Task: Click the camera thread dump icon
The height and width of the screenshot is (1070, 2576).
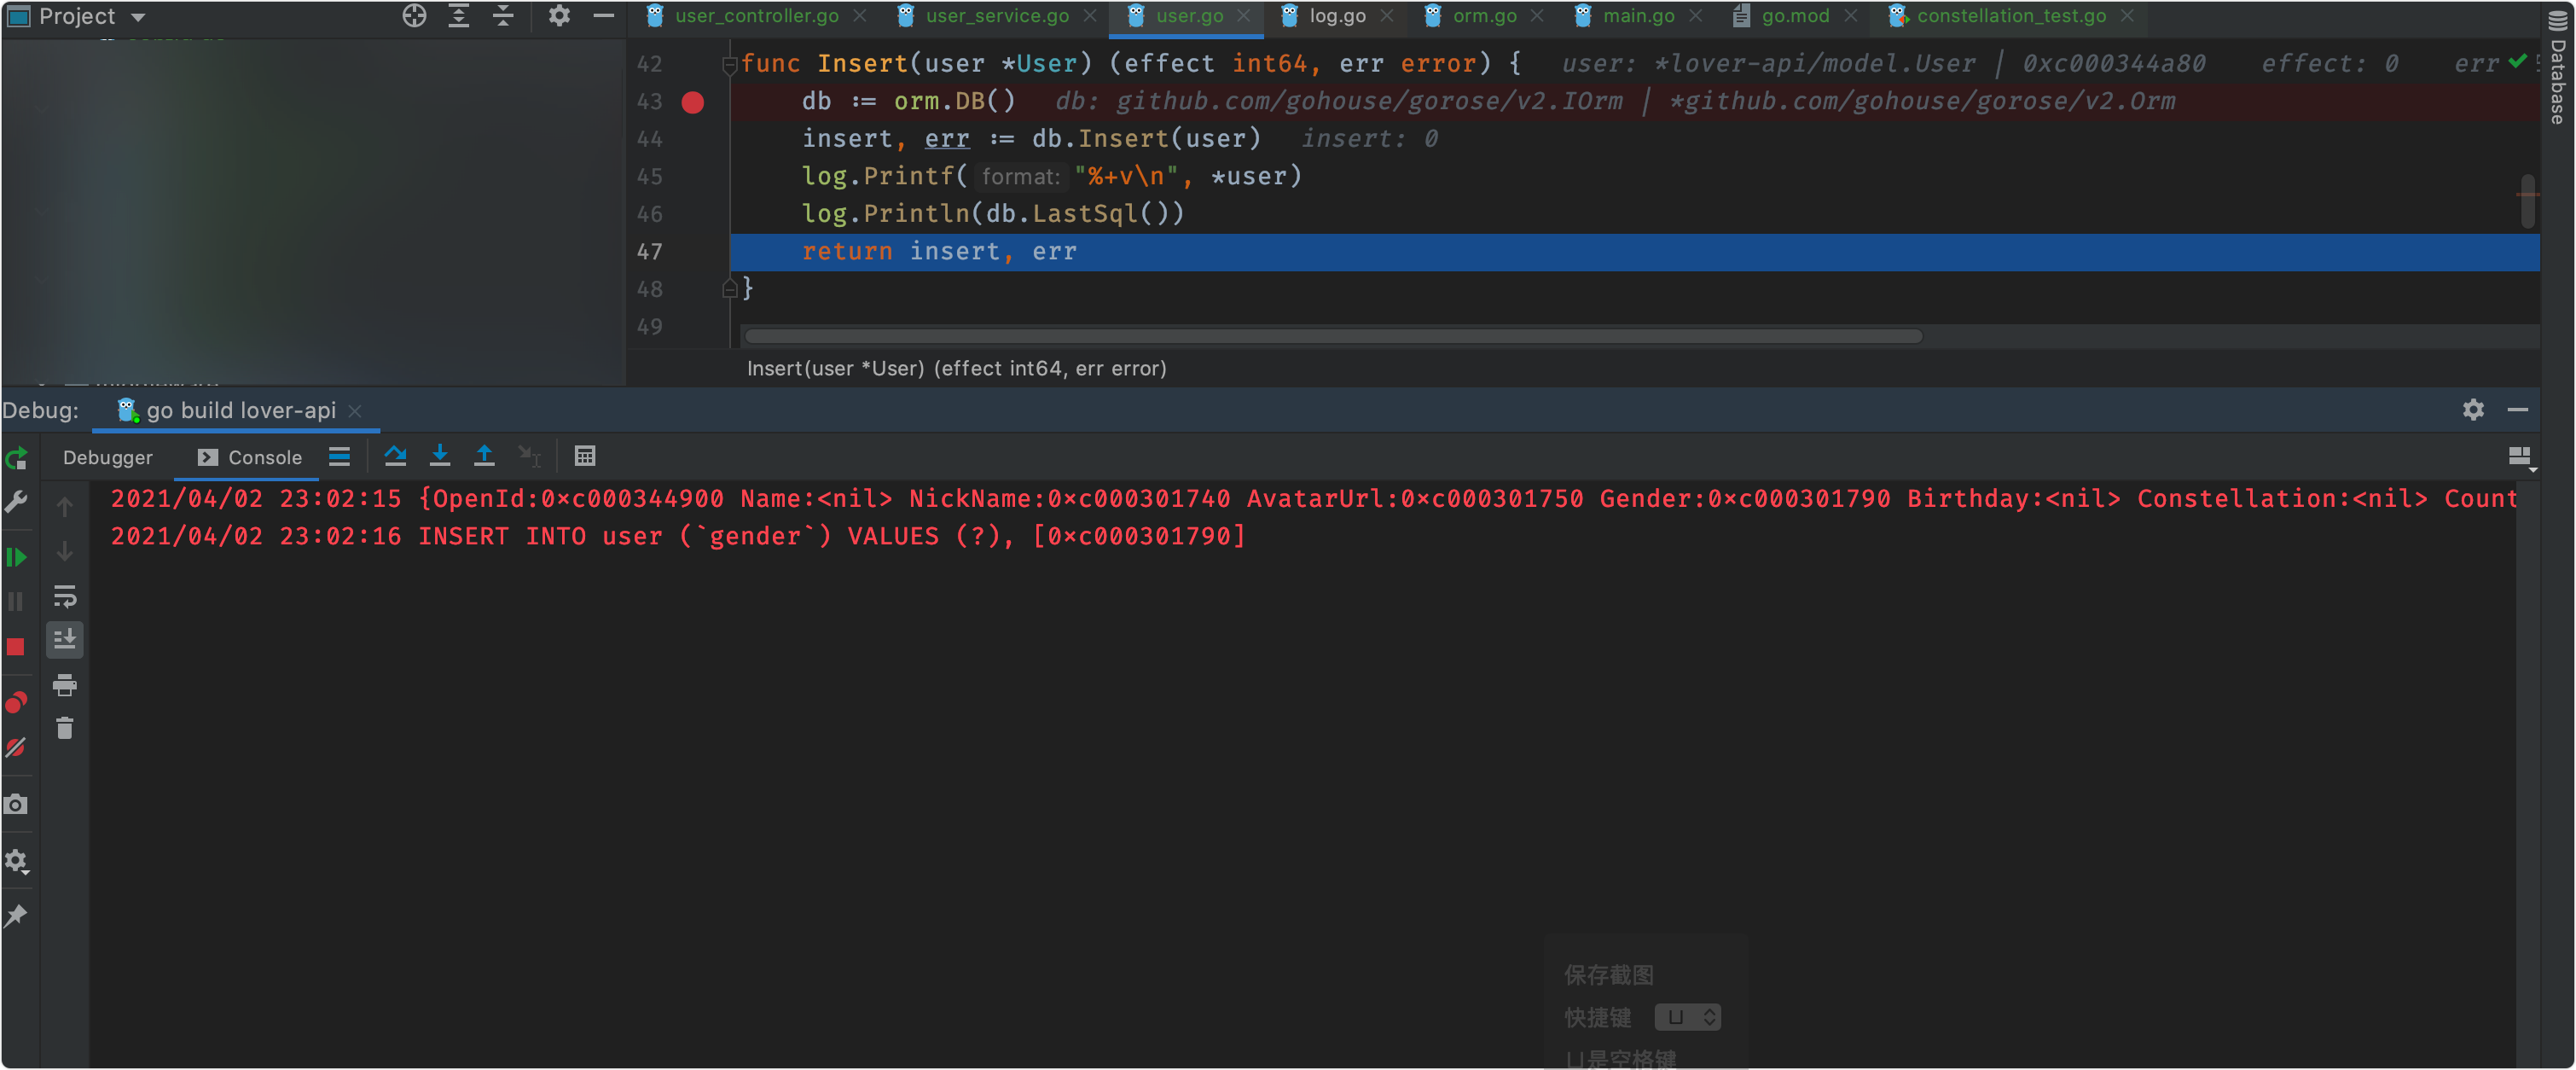Action: [16, 804]
